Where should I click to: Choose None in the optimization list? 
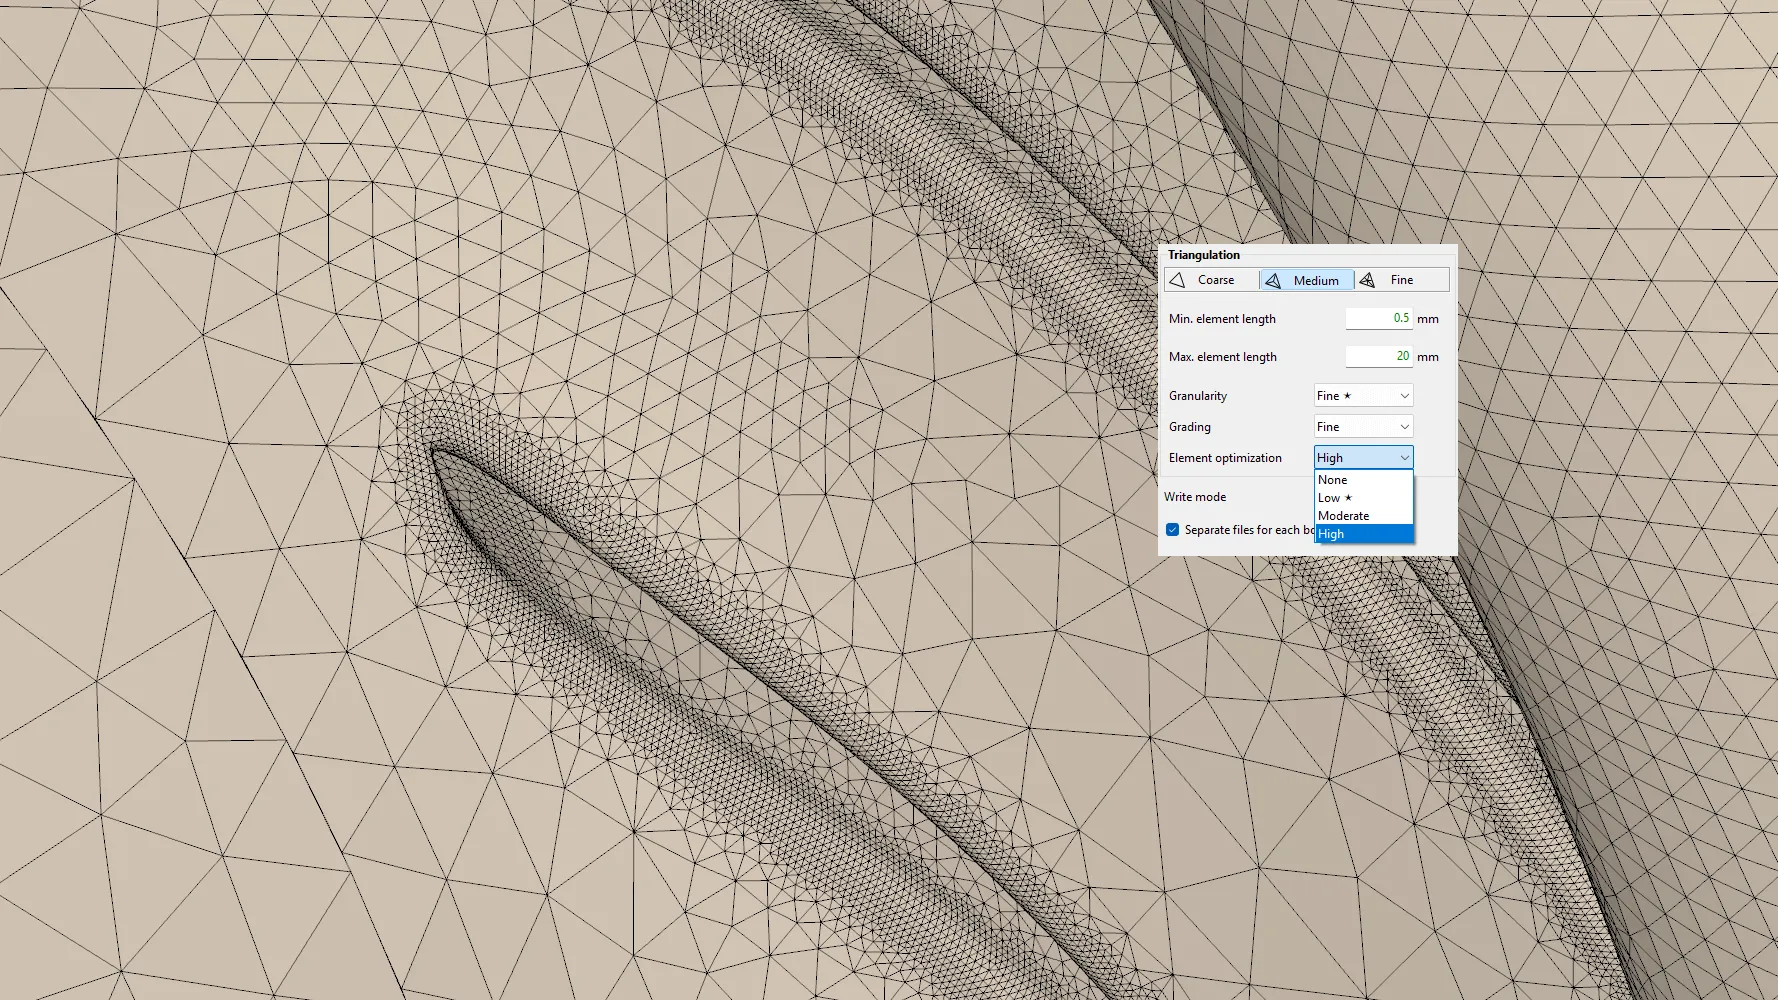(x=1364, y=480)
